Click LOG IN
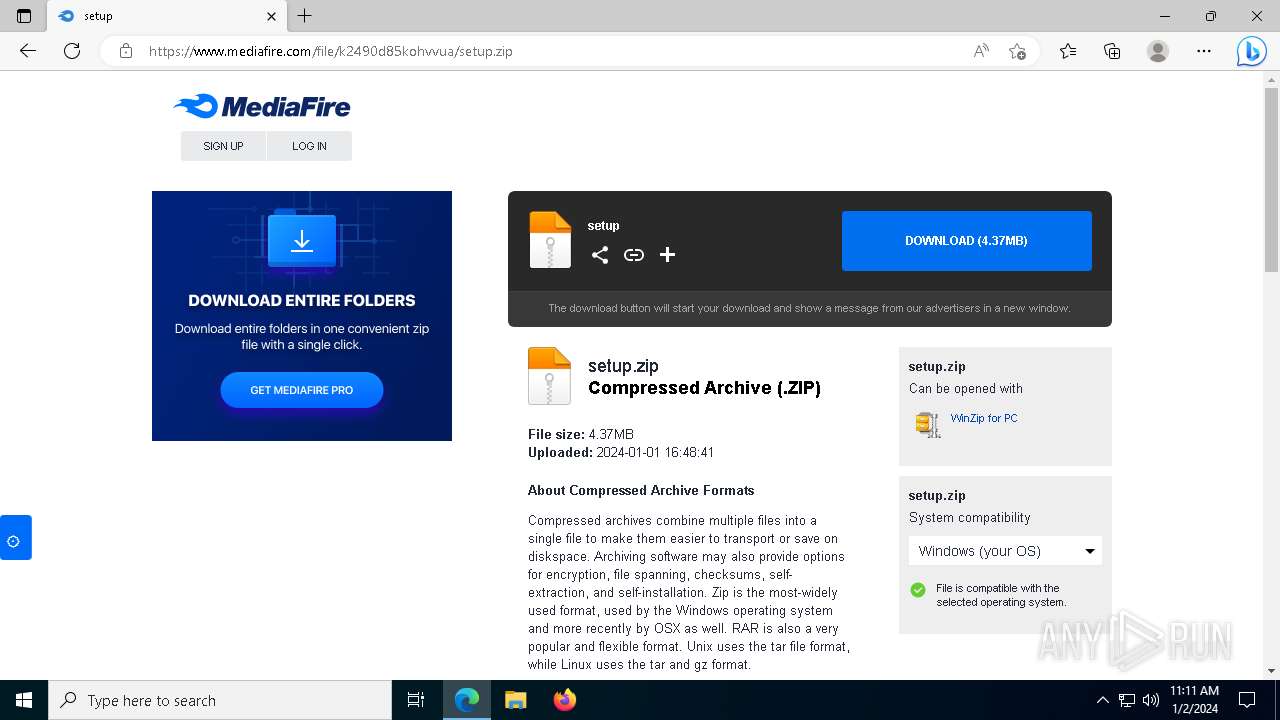This screenshot has height=720, width=1280. [309, 146]
